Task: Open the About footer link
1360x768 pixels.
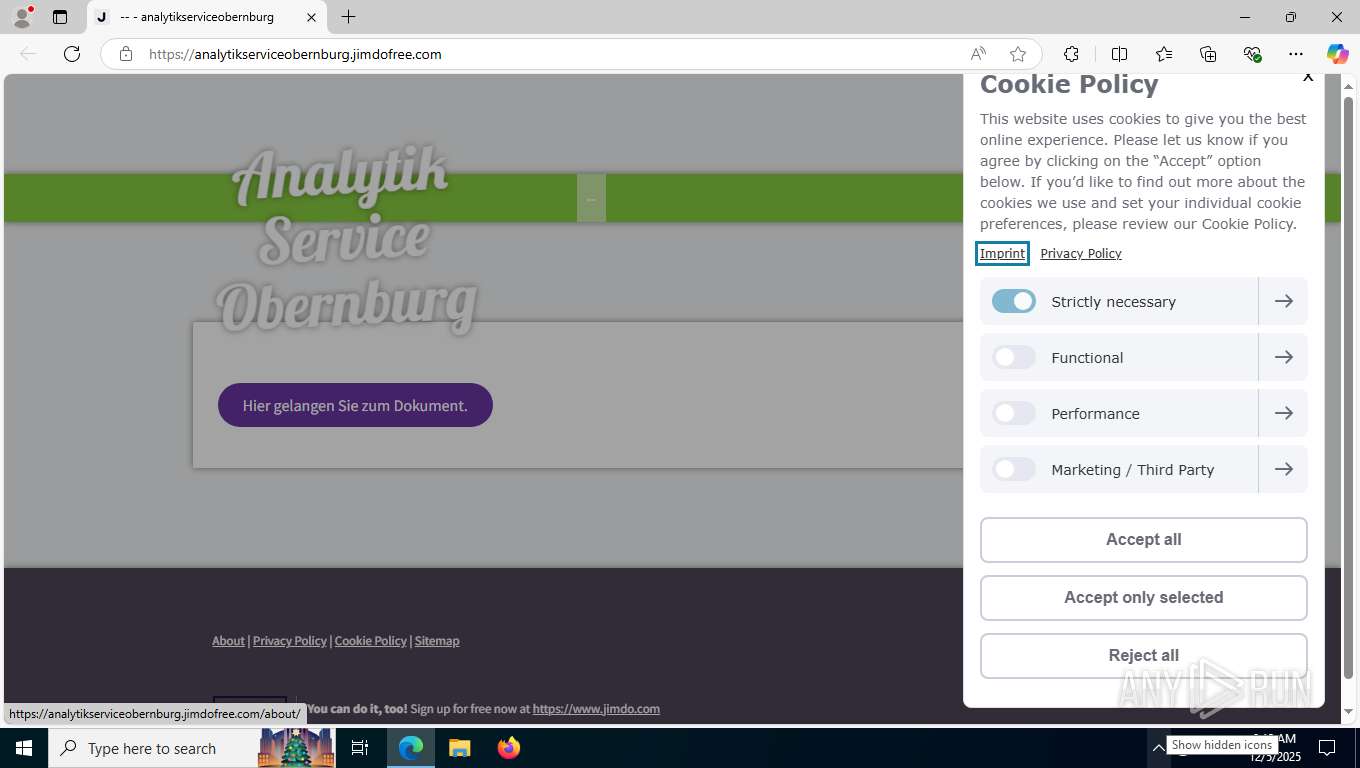Action: click(x=228, y=641)
